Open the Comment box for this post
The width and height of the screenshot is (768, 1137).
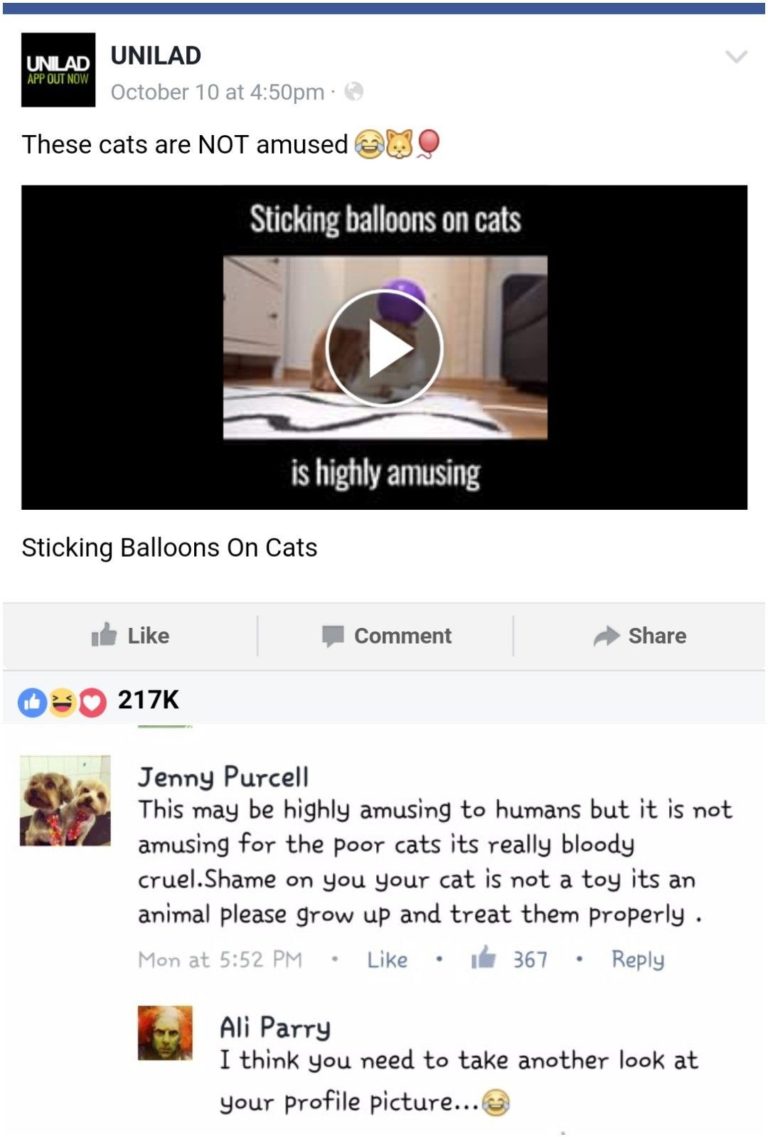pyautogui.click(x=386, y=636)
